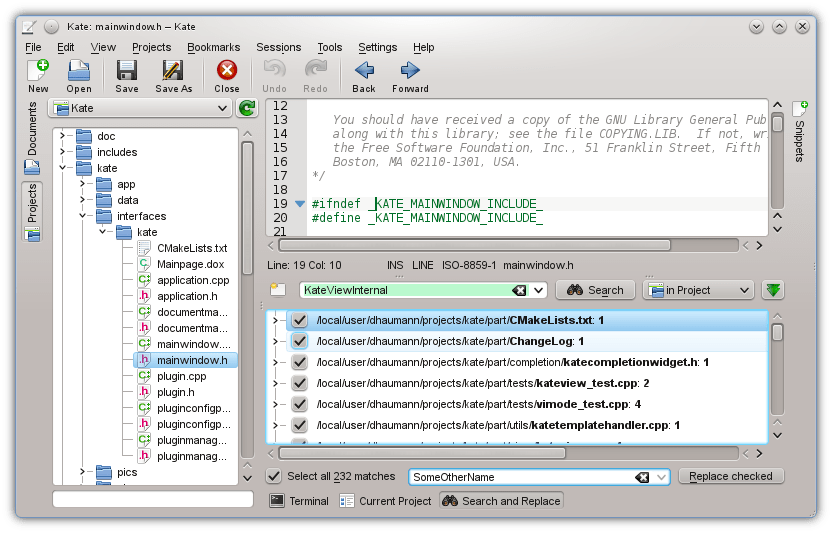
Task: Click the project tree vertical scrollbar
Action: pyautogui.click(x=247, y=297)
